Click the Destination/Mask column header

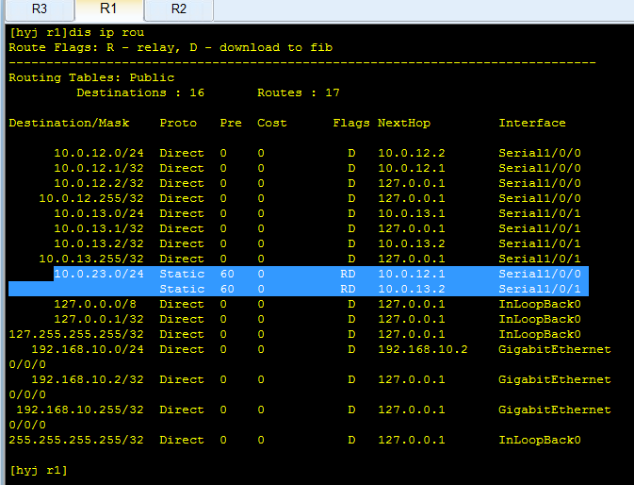point(69,123)
